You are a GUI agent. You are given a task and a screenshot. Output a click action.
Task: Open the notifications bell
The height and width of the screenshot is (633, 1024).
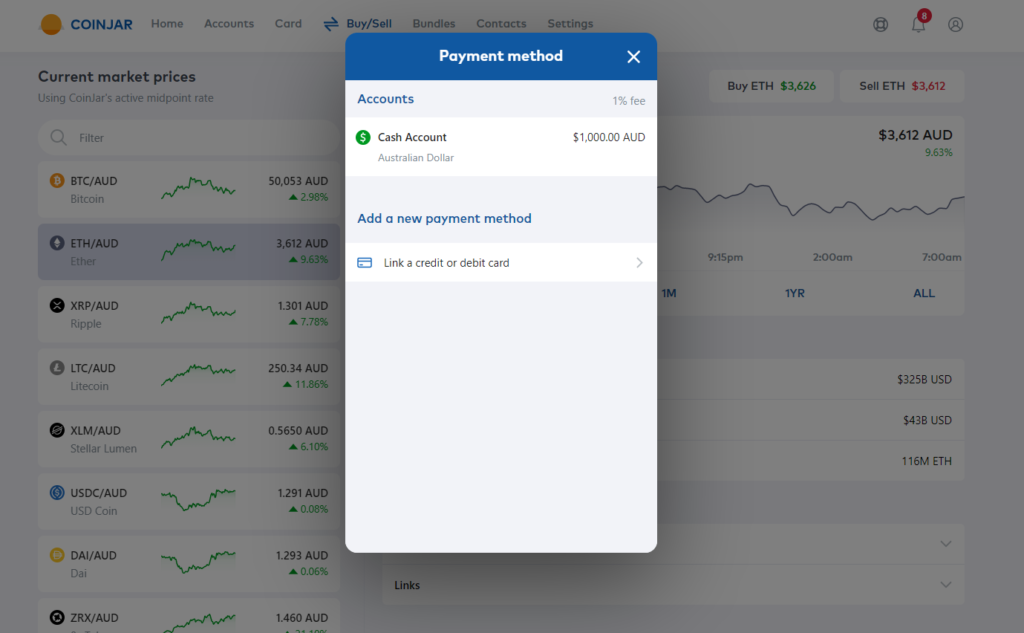(918, 25)
